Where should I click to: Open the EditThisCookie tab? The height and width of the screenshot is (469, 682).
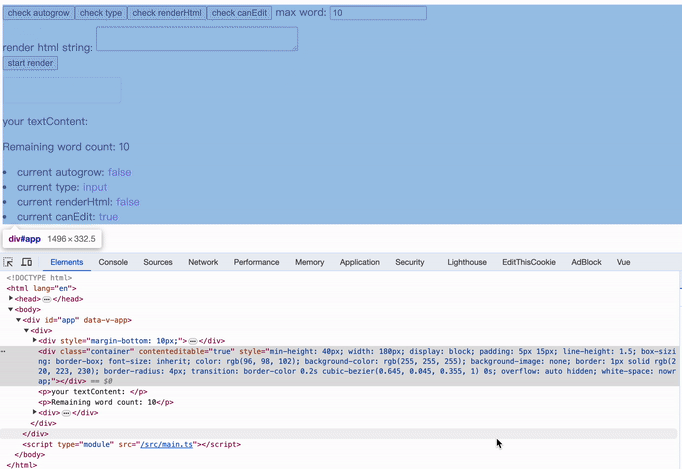pyautogui.click(x=529, y=262)
